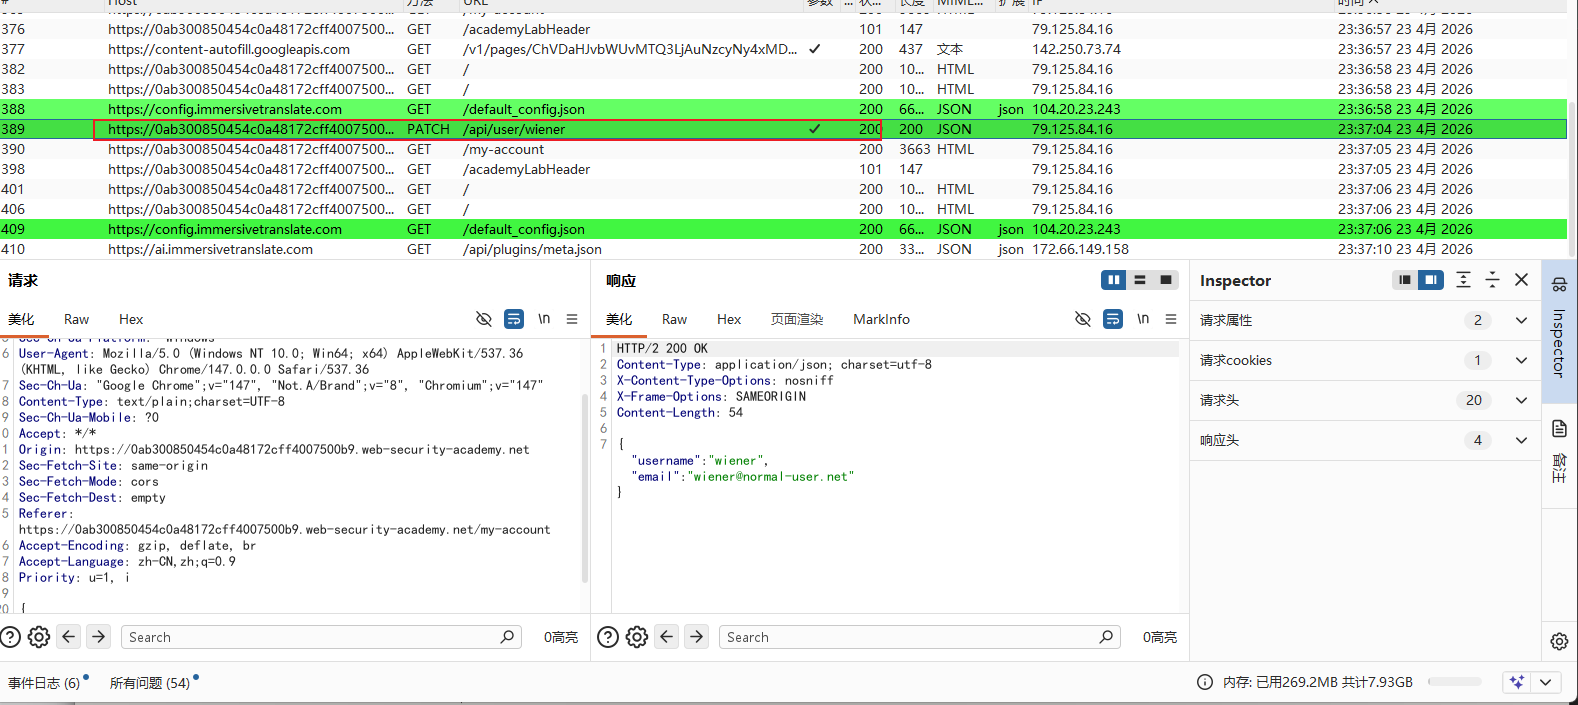Dock Inspector panel to the left side
Screen dimensions: 1578x705
point(1405,280)
